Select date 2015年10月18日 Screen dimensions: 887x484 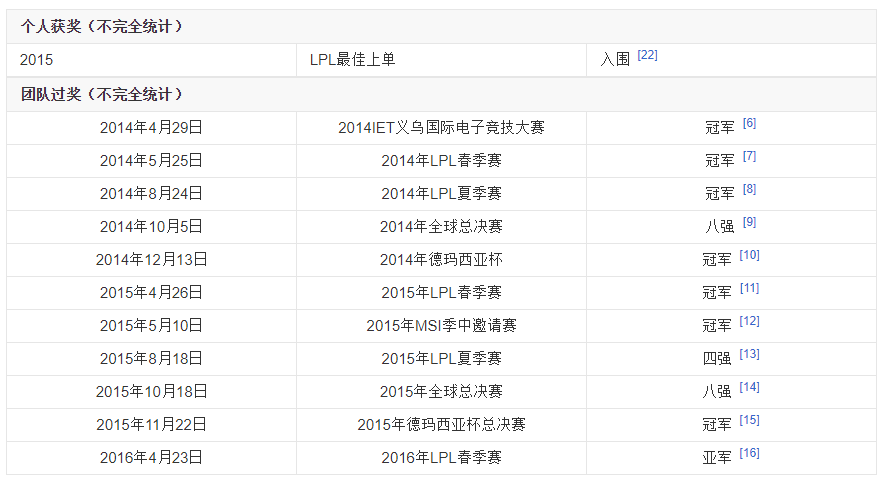click(x=151, y=391)
